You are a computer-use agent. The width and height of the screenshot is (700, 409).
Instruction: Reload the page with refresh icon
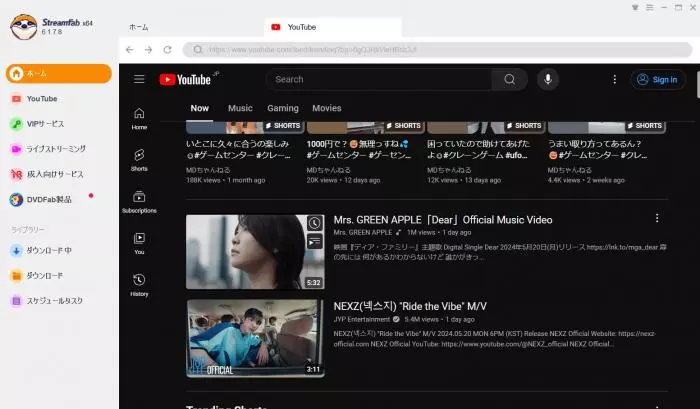167,50
